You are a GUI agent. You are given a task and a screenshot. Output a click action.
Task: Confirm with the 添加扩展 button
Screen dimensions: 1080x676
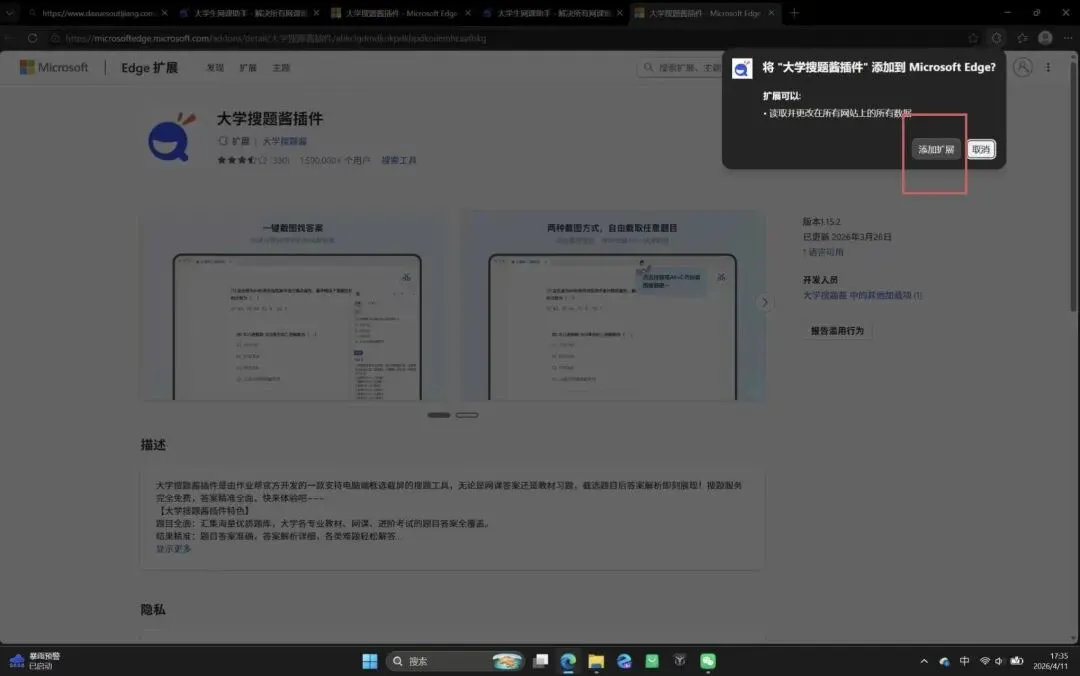coord(935,150)
